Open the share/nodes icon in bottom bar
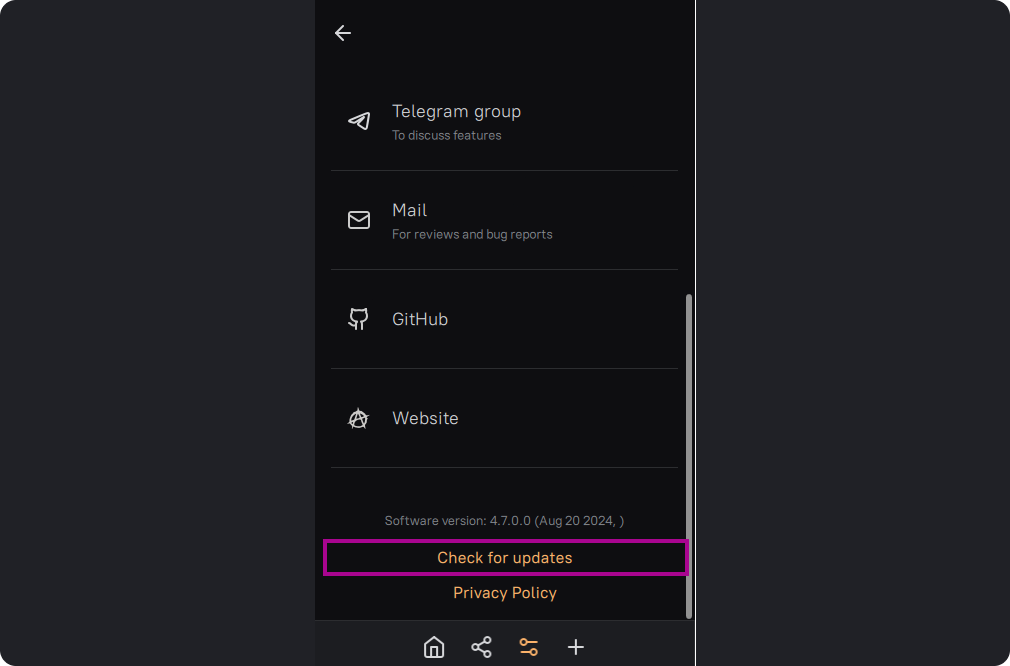 click(481, 647)
